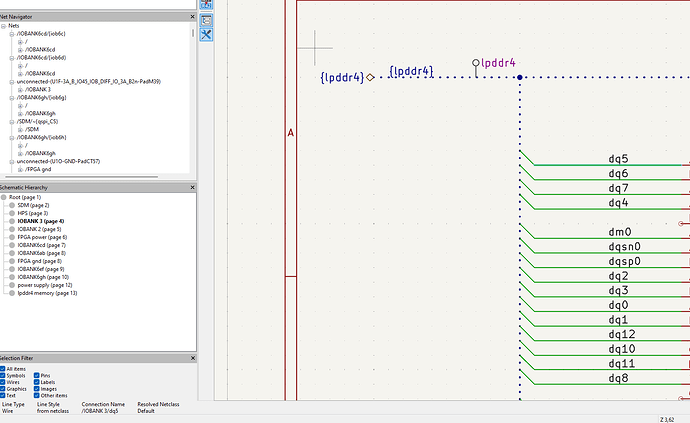The width and height of the screenshot is (690, 423).
Task: Select the dqsp0 wire label
Action: point(624,261)
